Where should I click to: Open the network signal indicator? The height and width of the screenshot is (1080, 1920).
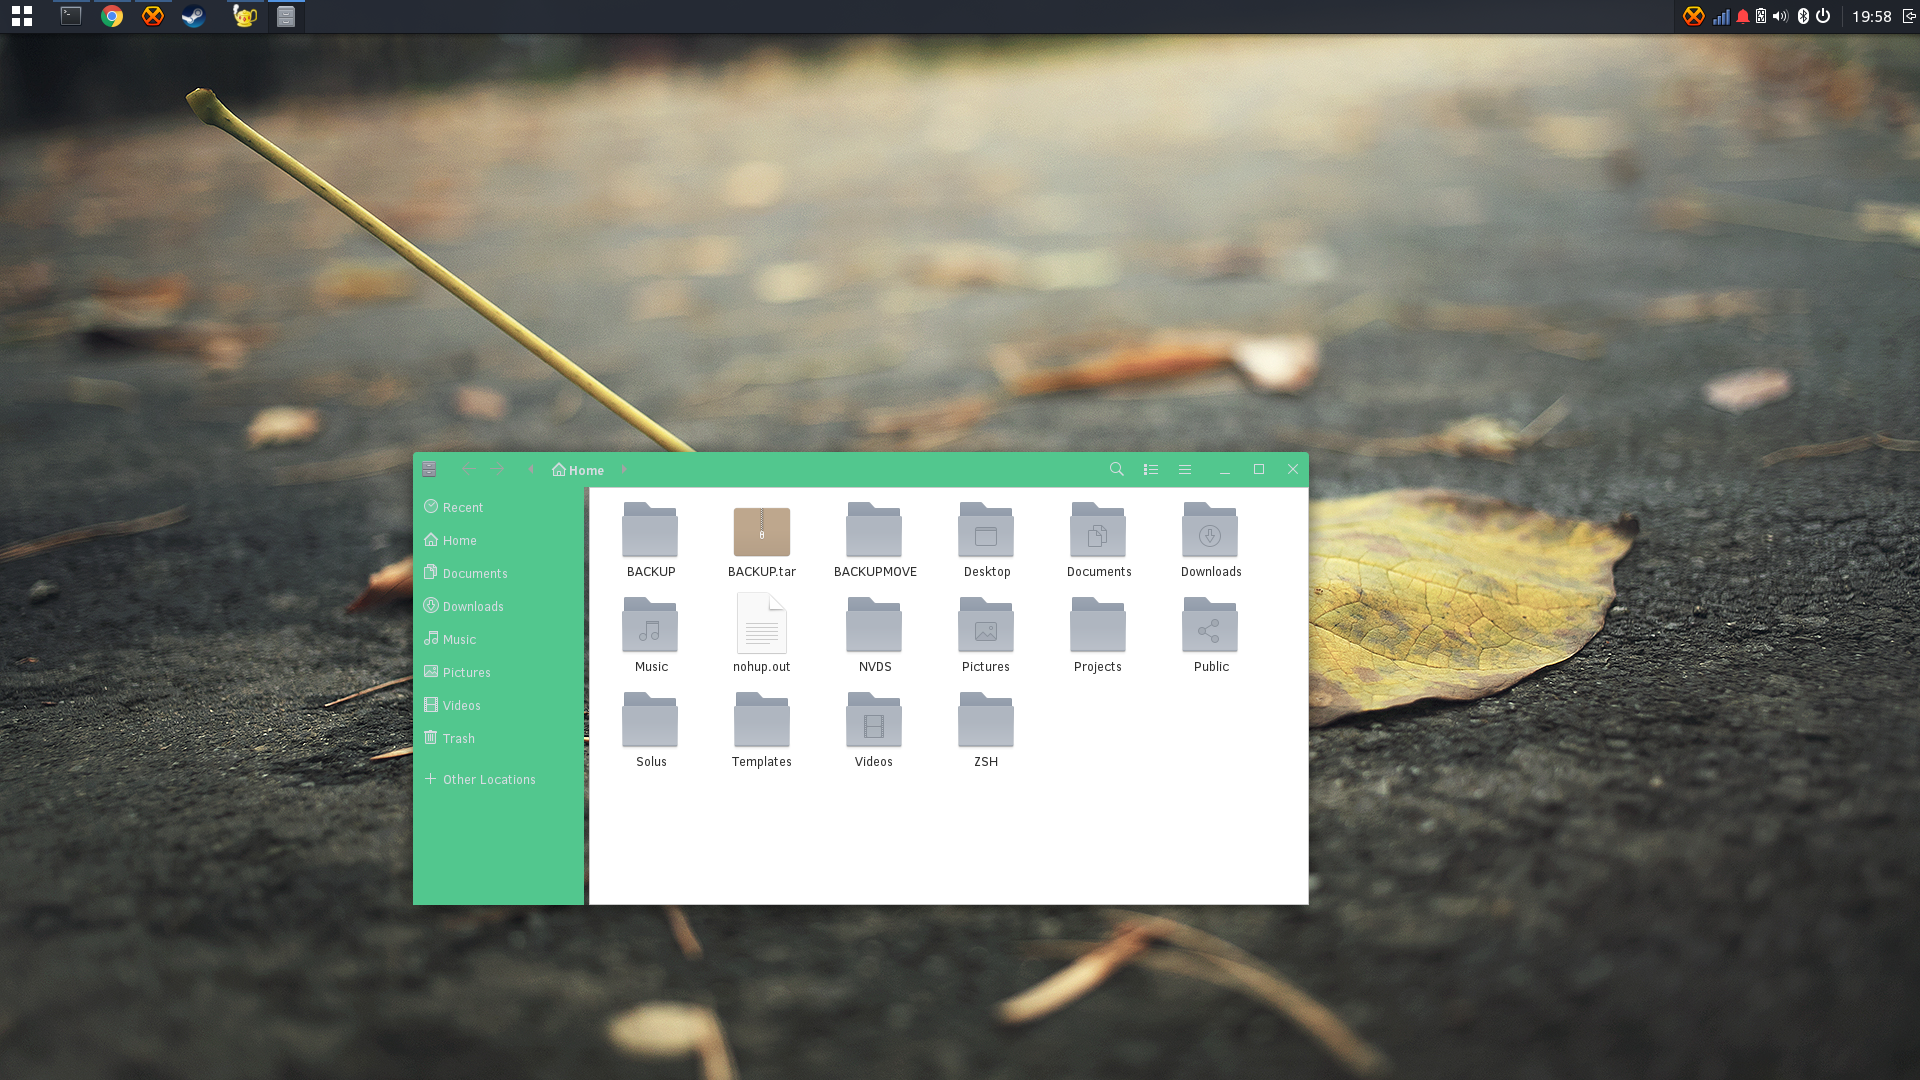(1721, 16)
